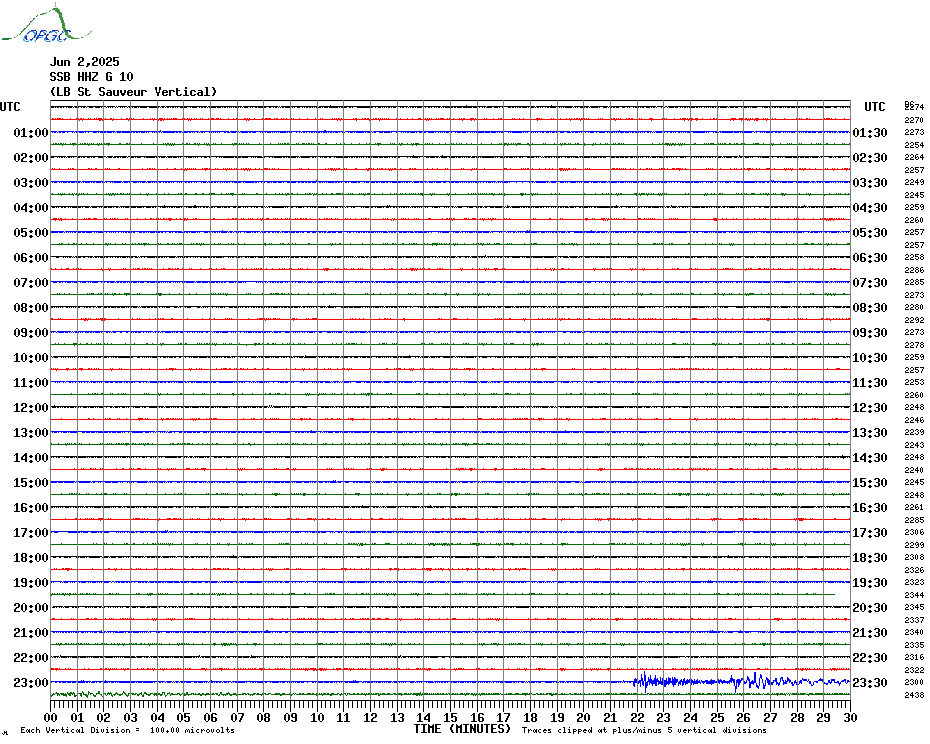
Task: Click the right 'UTC' axis label
Action: [x=874, y=107]
